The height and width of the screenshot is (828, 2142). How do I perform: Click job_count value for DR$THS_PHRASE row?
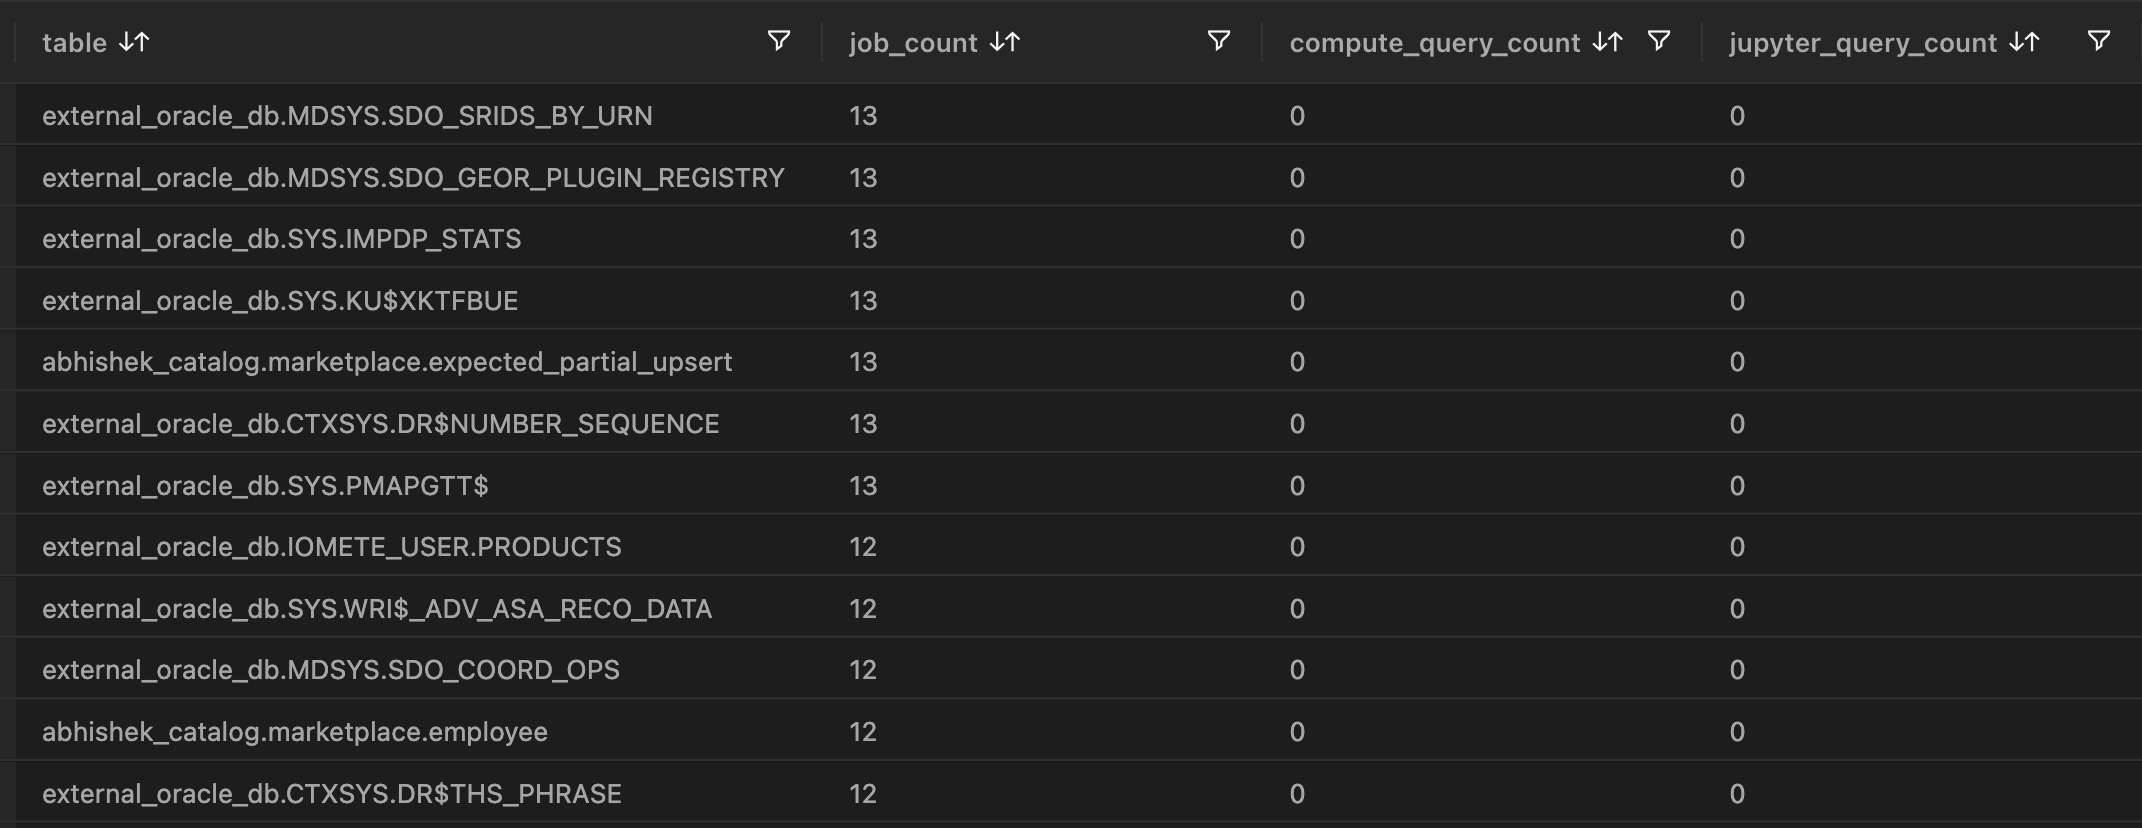click(x=862, y=794)
